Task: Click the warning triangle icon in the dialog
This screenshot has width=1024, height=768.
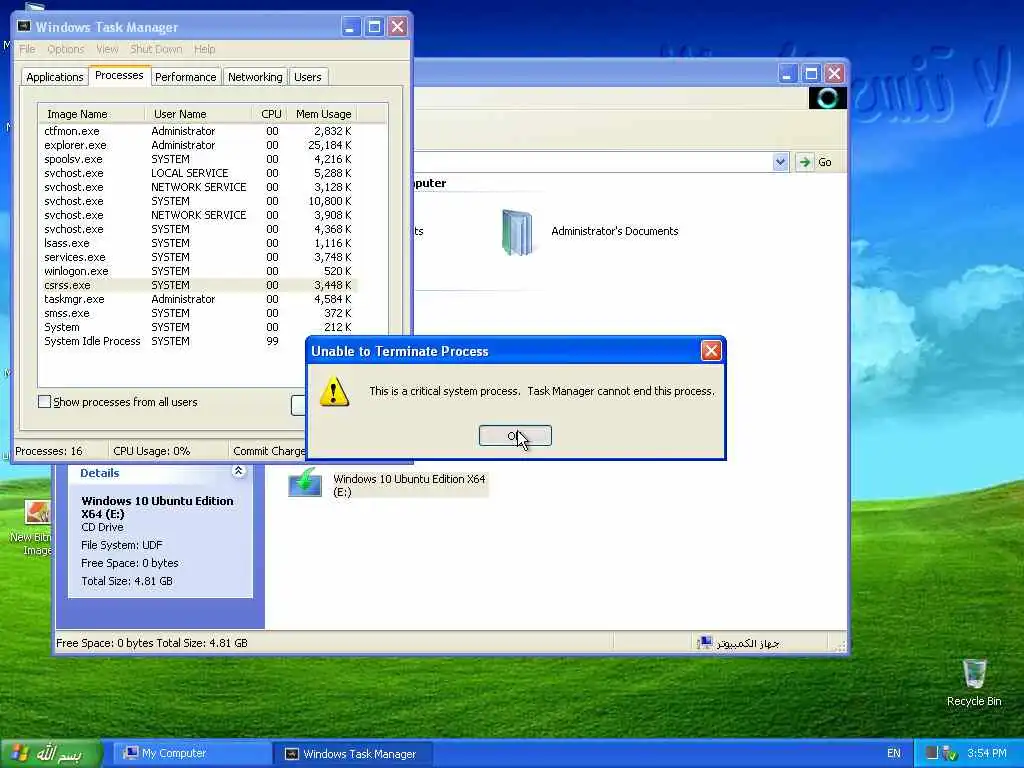Action: (x=334, y=392)
